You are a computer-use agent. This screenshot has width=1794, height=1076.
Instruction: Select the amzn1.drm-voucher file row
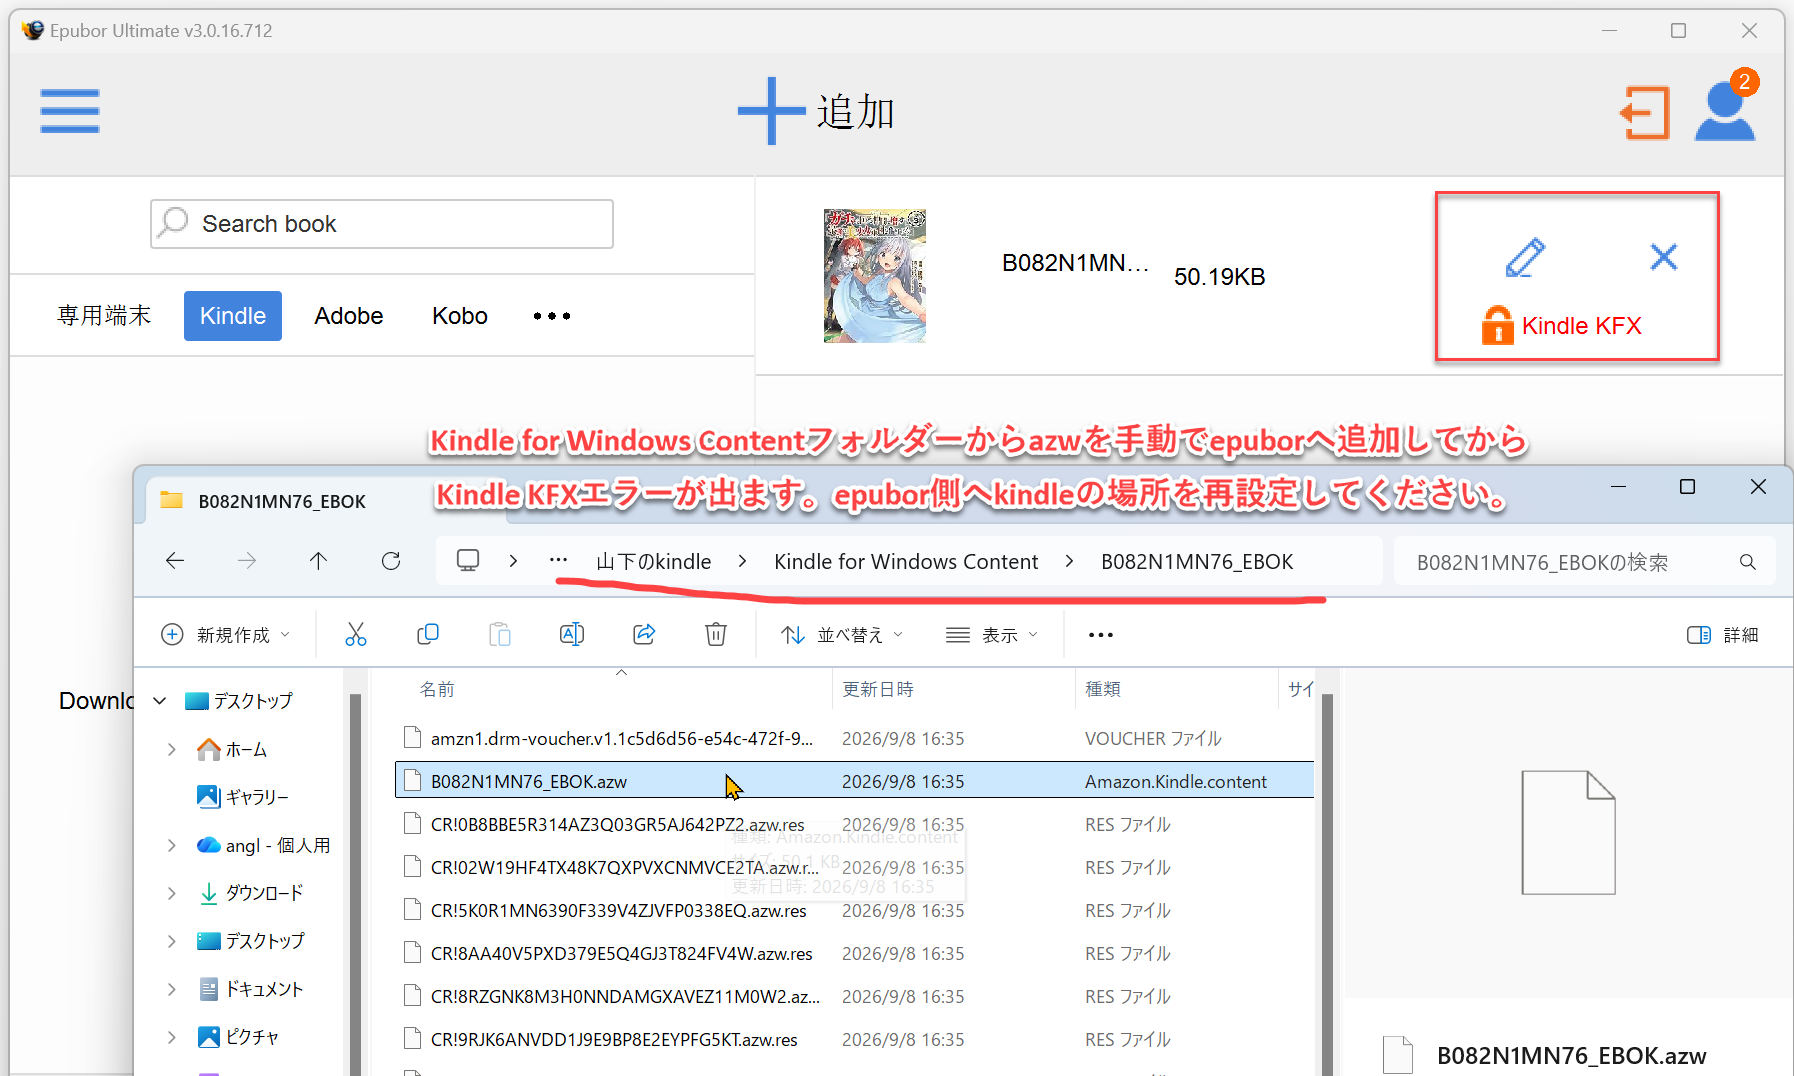tap(855, 739)
